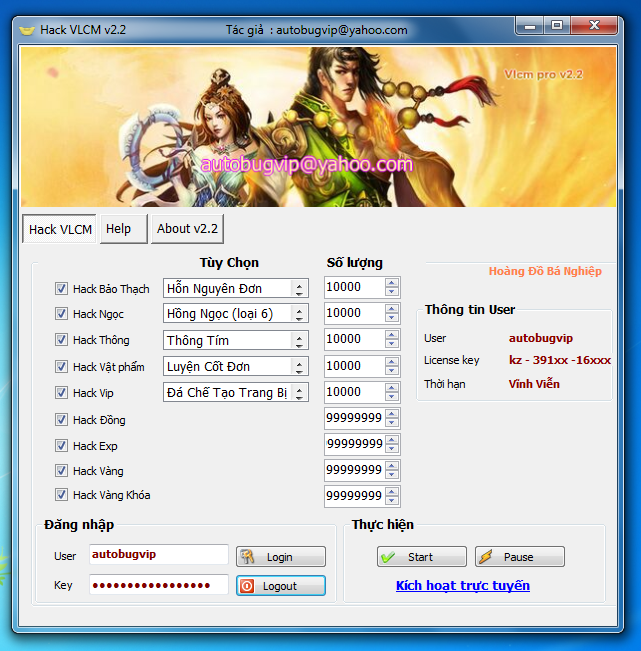Click the gold ingot icon in title bar

(27, 30)
